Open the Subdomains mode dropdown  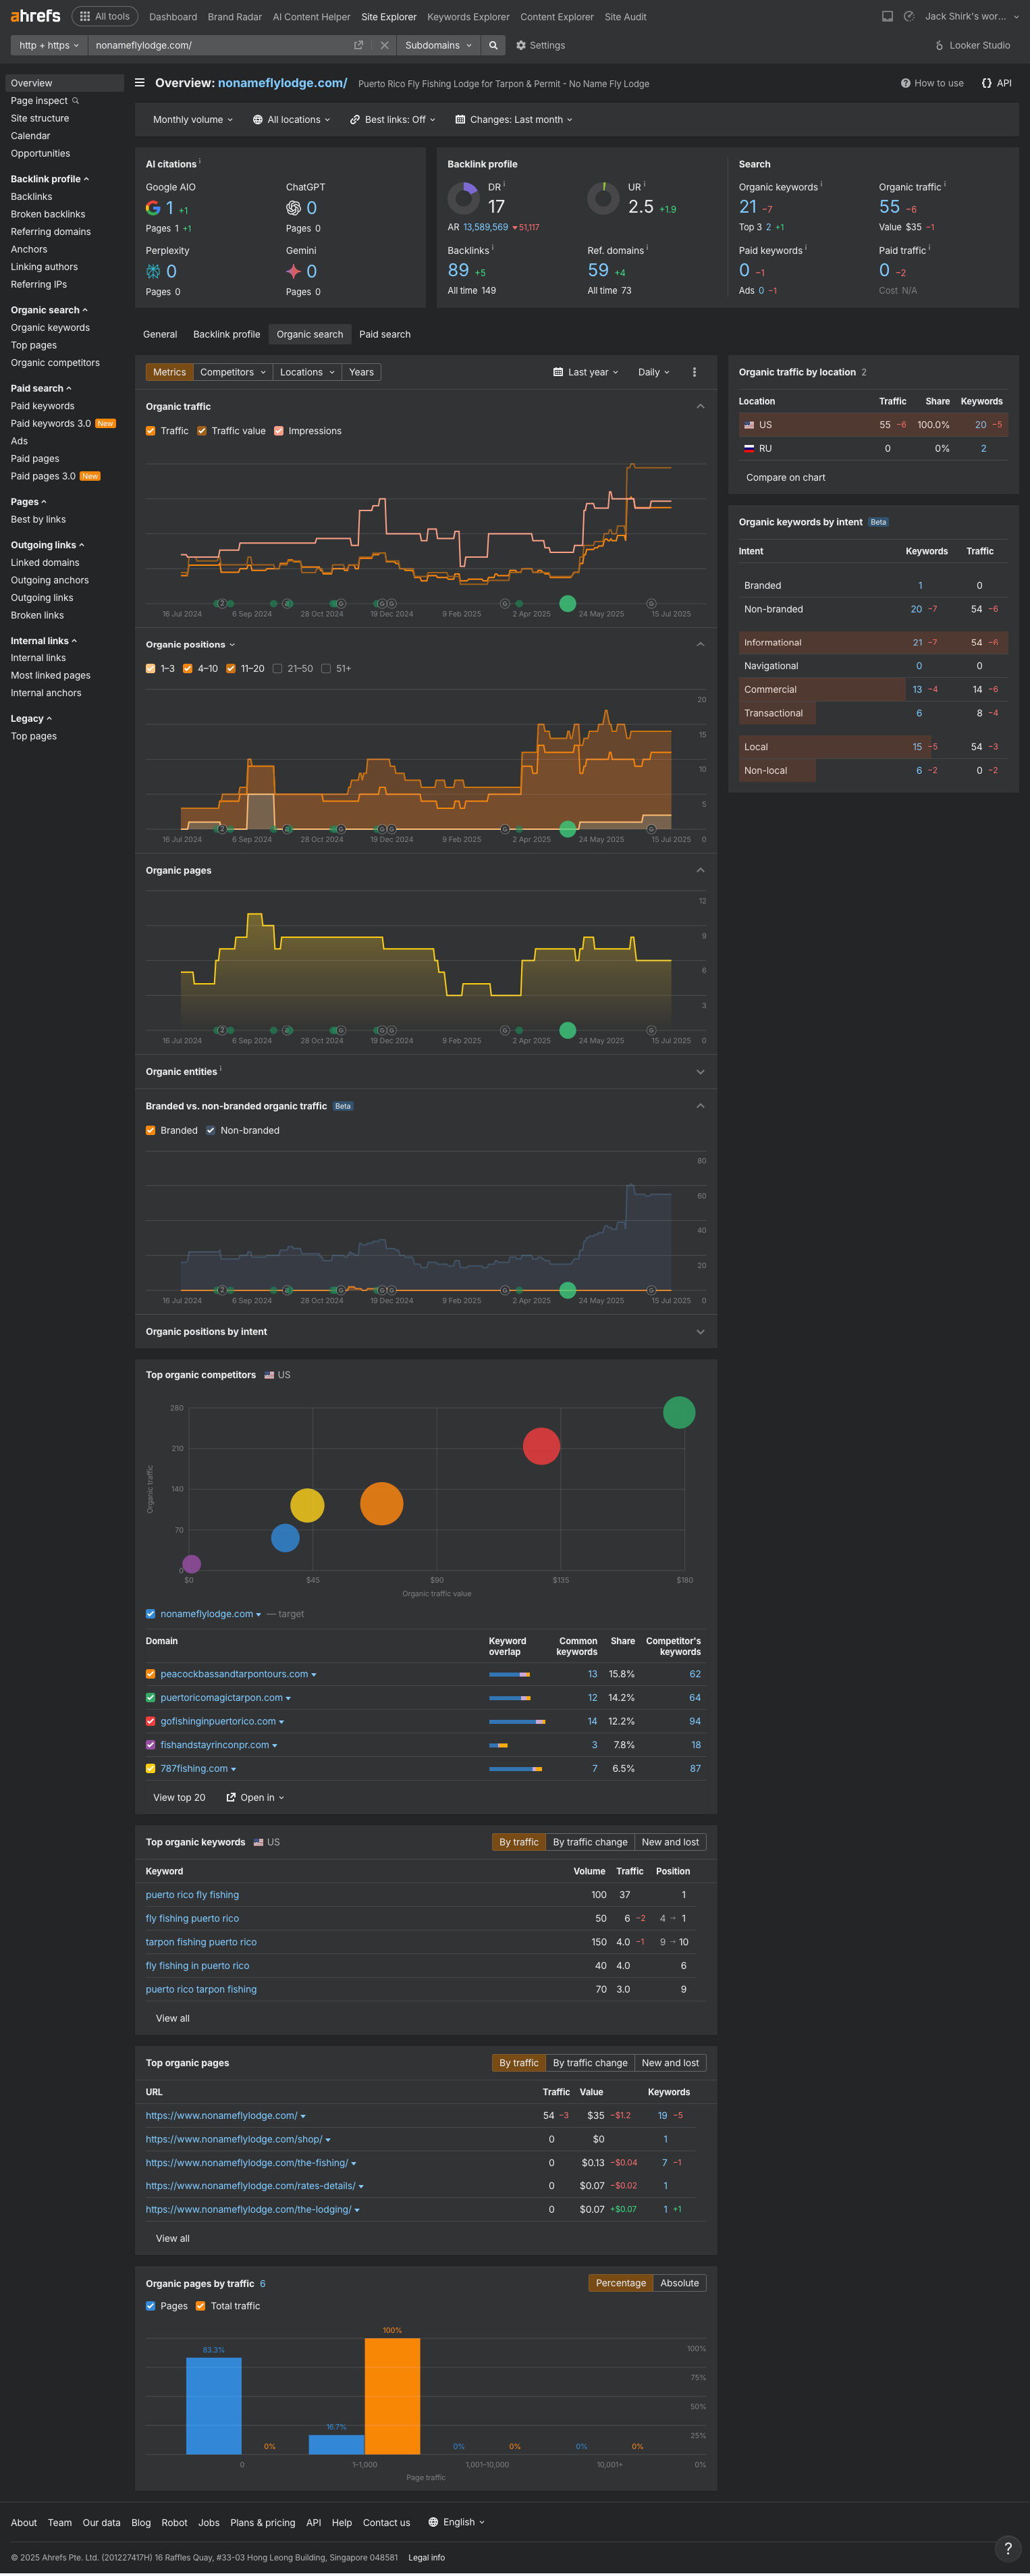[x=438, y=45]
